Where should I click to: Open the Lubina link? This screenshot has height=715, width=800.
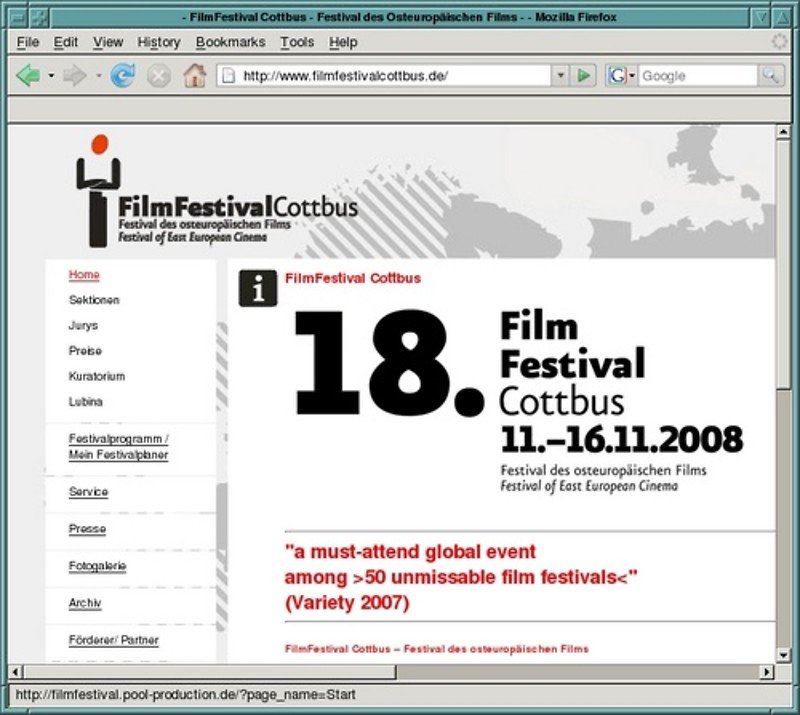click(86, 402)
